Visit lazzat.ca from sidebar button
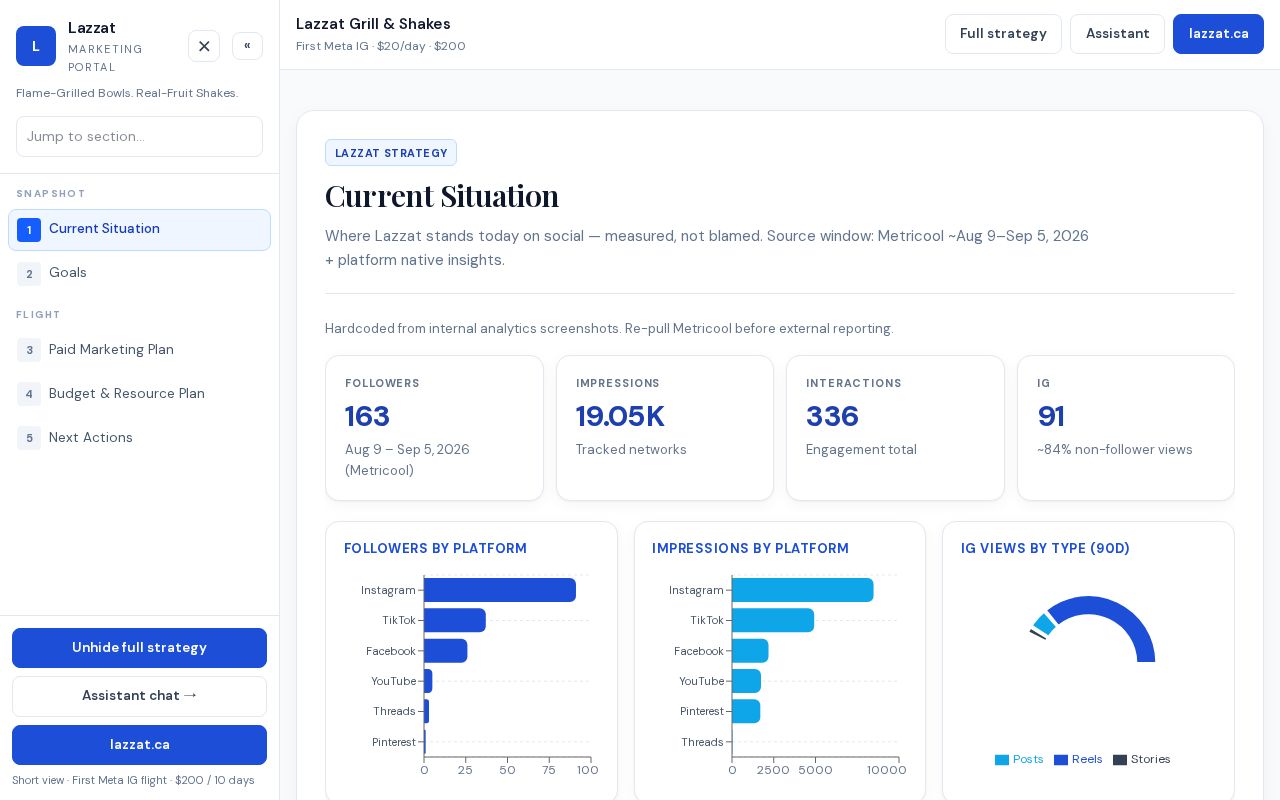The image size is (1280, 800). (x=139, y=745)
